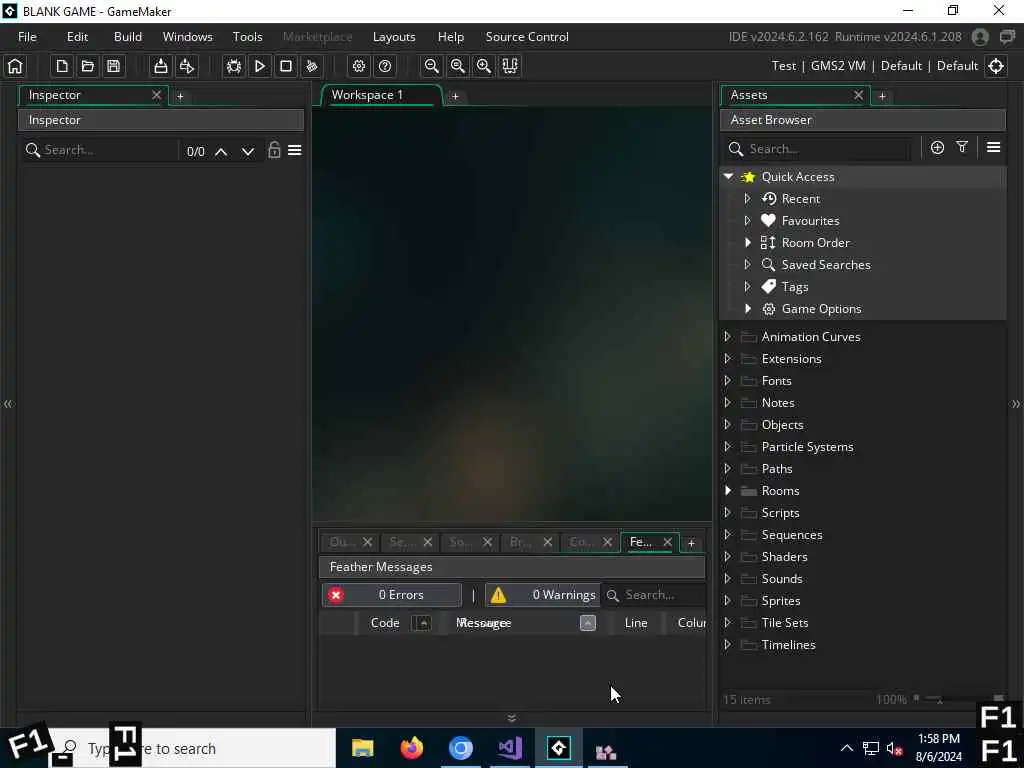
Task: Create executable package toolbar icon
Action: (161, 66)
